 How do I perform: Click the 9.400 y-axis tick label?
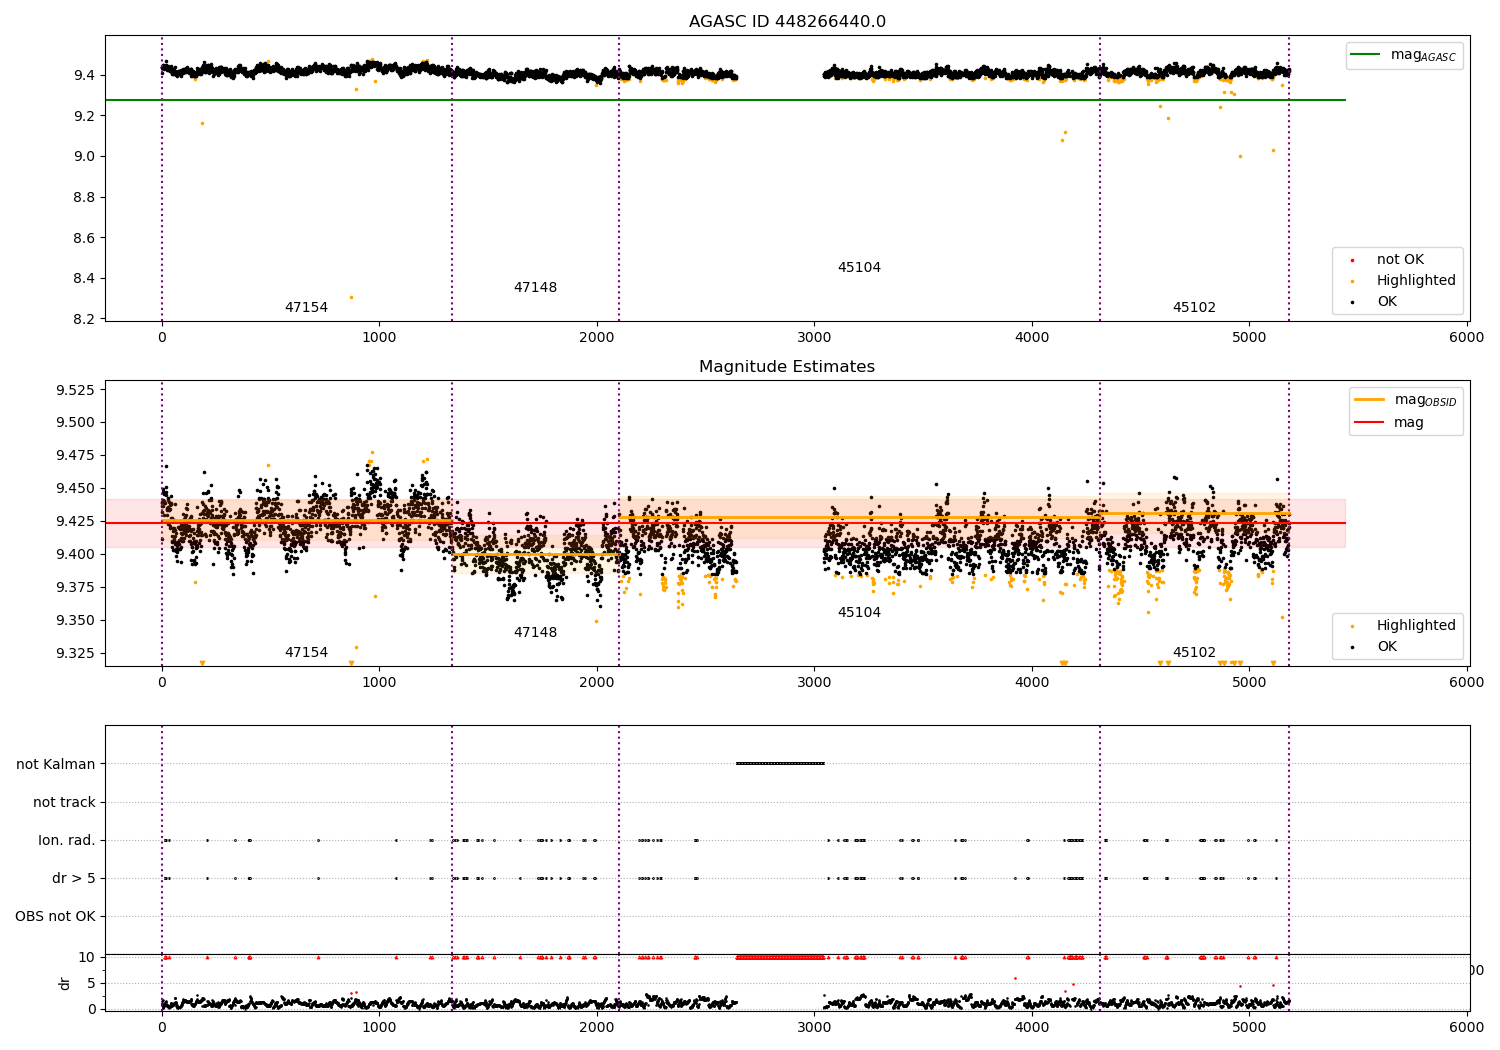point(76,555)
